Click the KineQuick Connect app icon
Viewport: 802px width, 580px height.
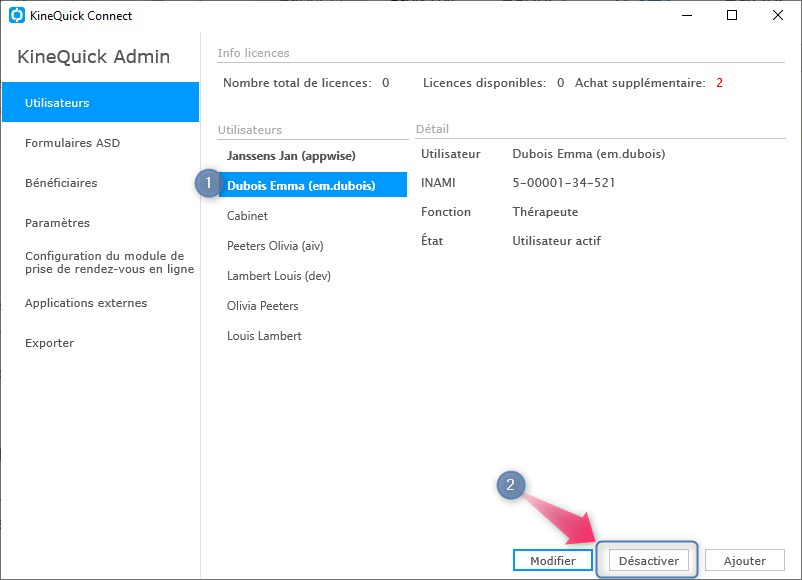tap(17, 15)
